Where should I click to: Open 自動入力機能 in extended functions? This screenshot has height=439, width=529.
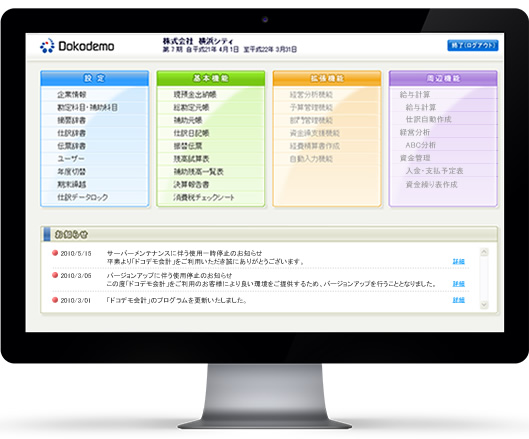click(311, 159)
